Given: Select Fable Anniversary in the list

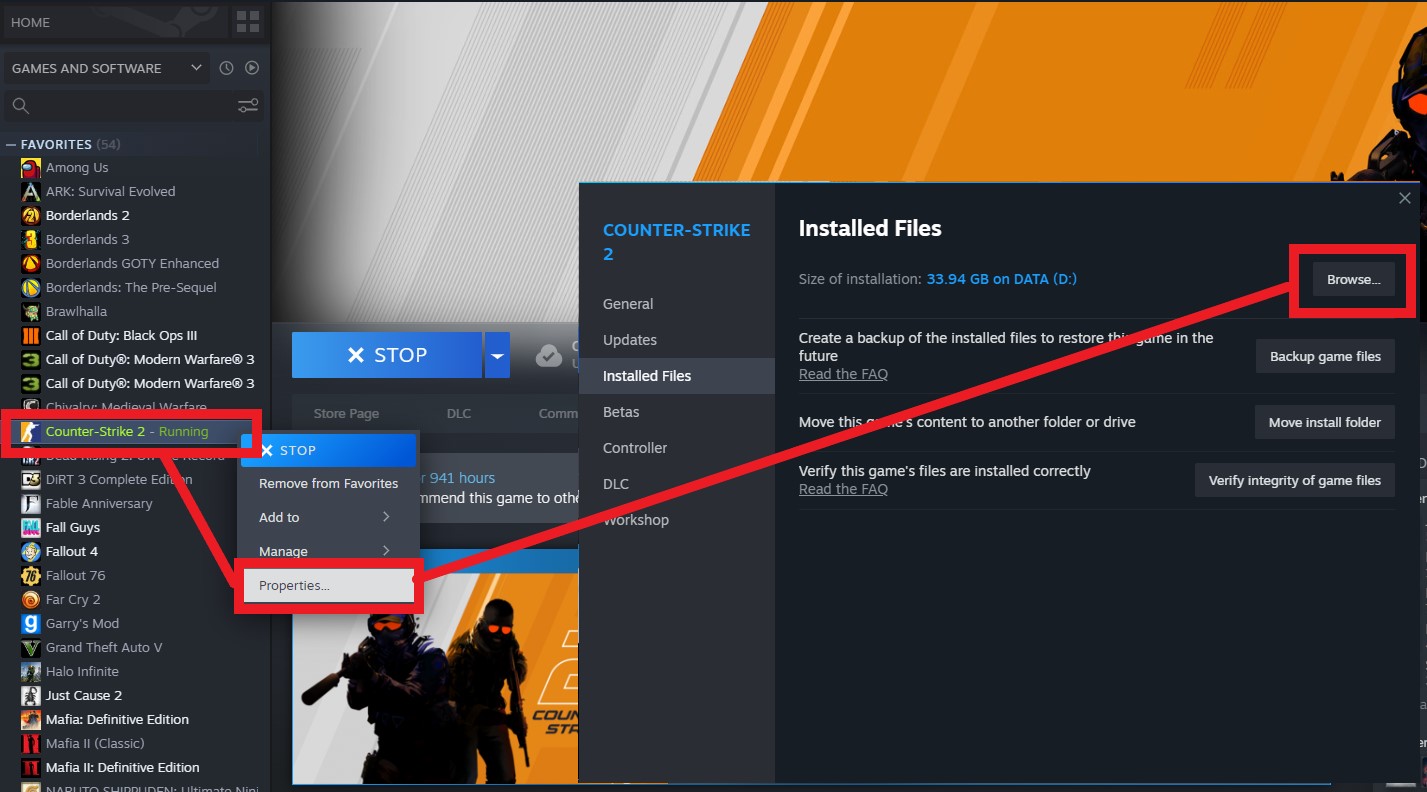Looking at the screenshot, I should click(99, 504).
